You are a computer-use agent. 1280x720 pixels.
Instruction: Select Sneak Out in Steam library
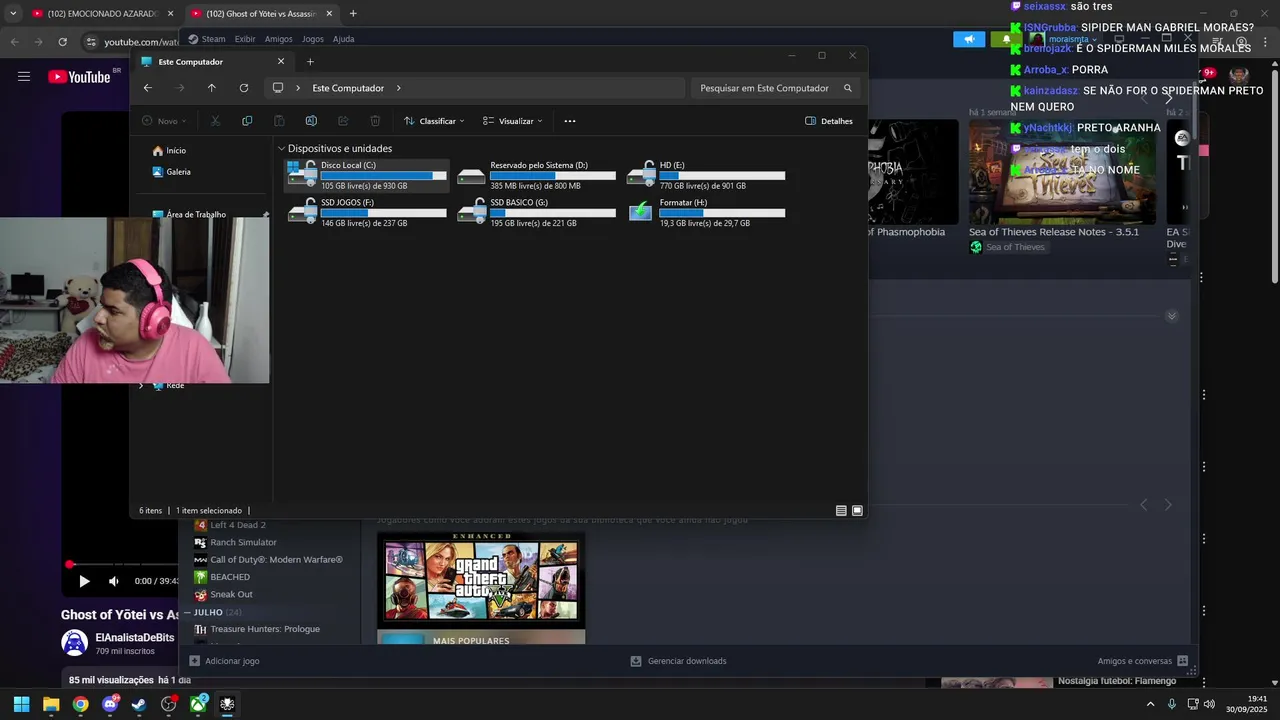231,595
